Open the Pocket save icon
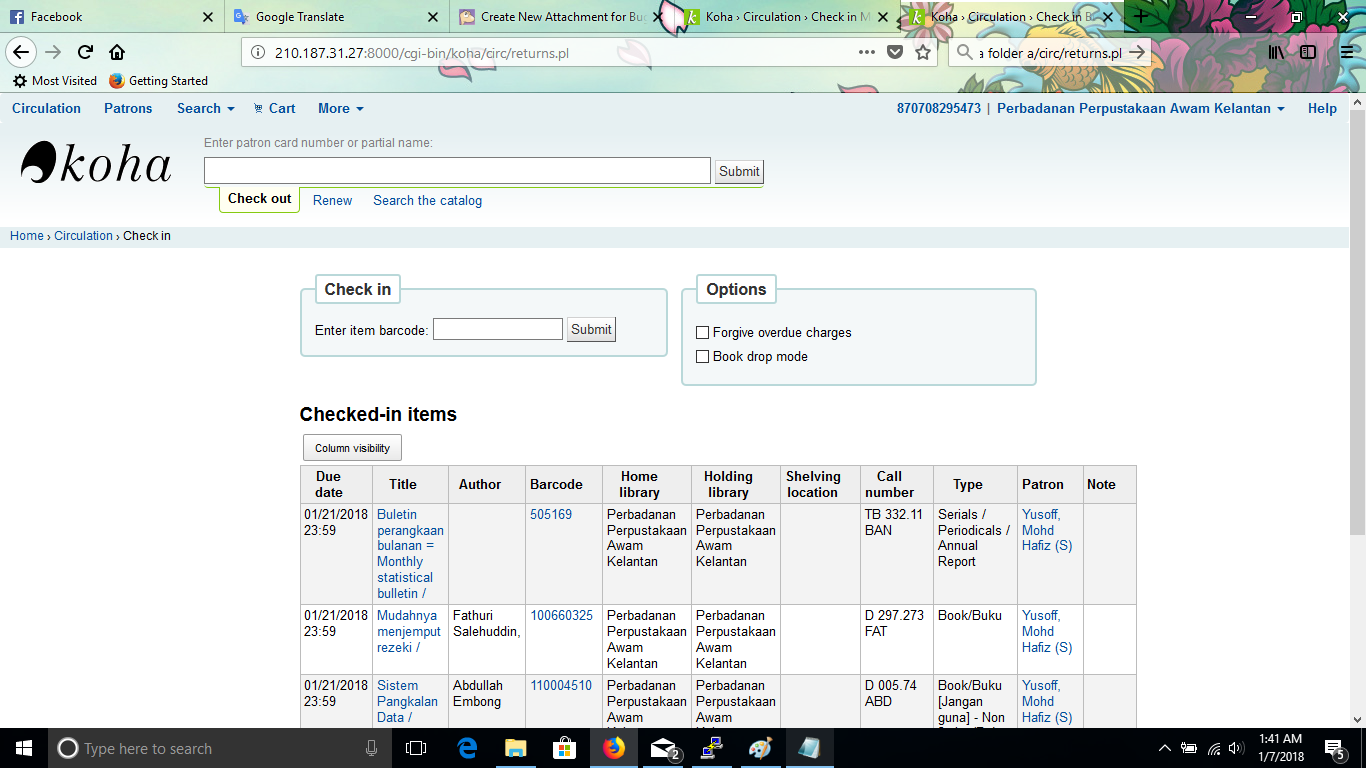1366x768 pixels. (895, 52)
